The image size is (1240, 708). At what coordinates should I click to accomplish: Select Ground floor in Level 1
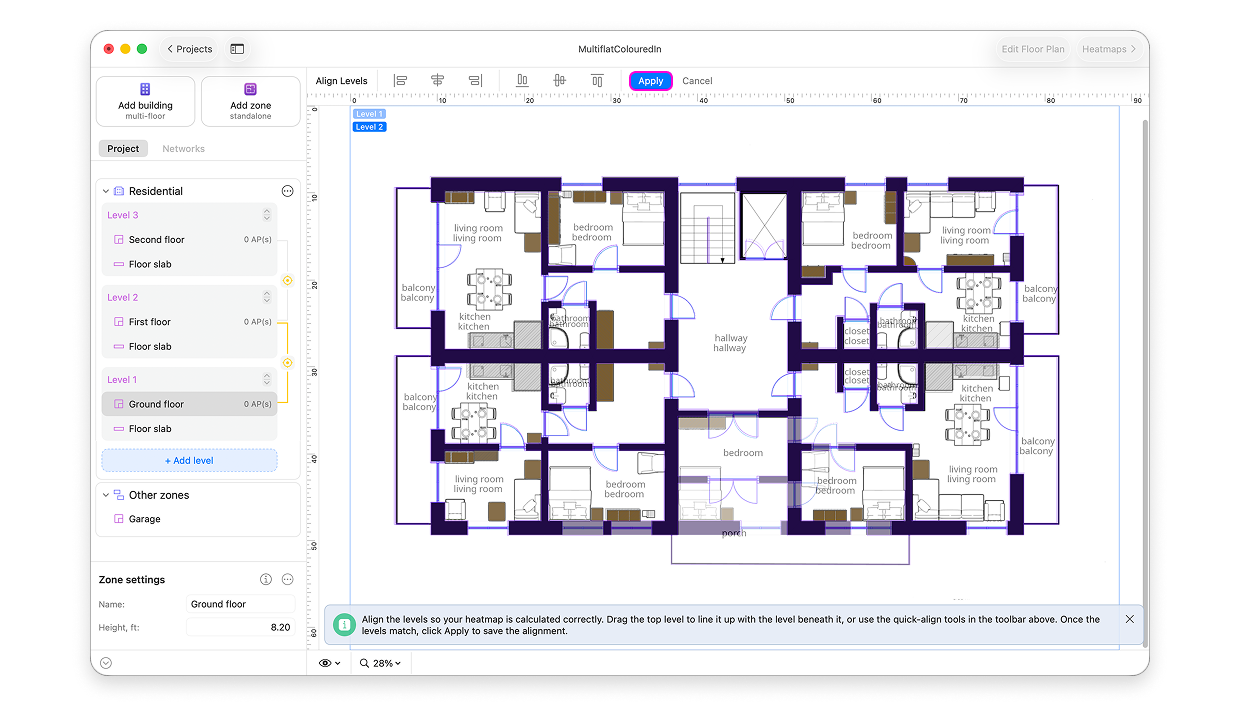point(189,404)
